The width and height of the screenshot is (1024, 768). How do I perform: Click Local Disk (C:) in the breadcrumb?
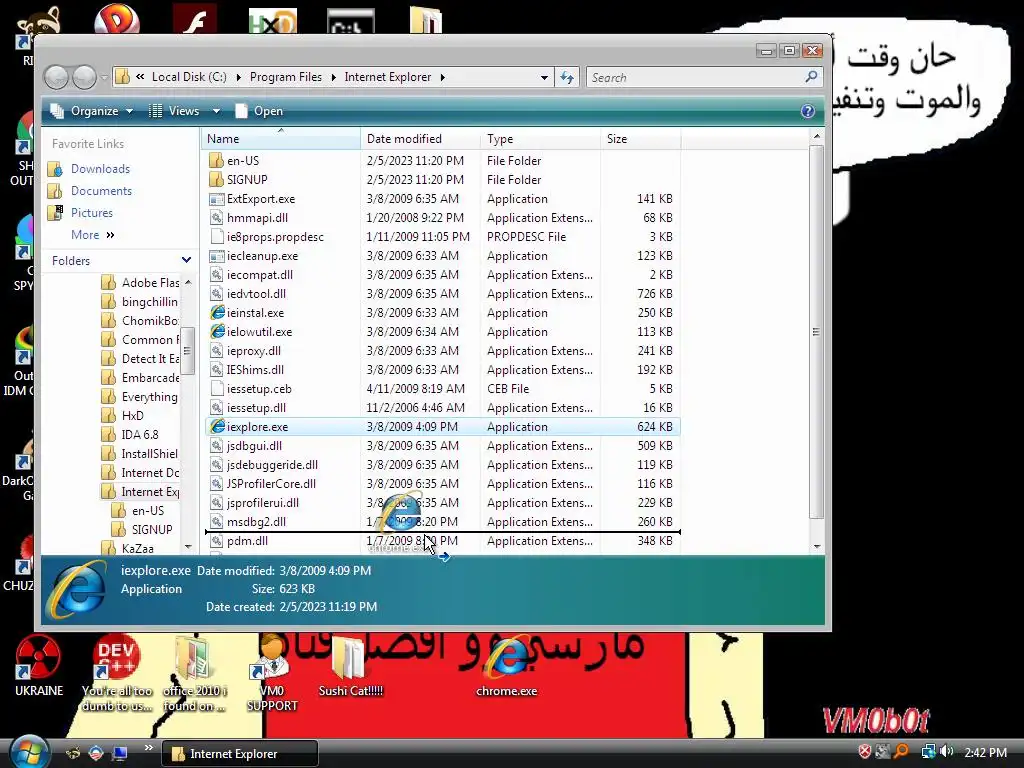click(189, 77)
